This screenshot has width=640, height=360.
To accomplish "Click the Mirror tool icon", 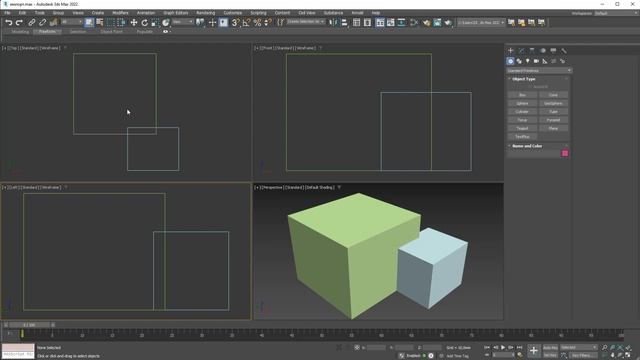I will tap(333, 22).
